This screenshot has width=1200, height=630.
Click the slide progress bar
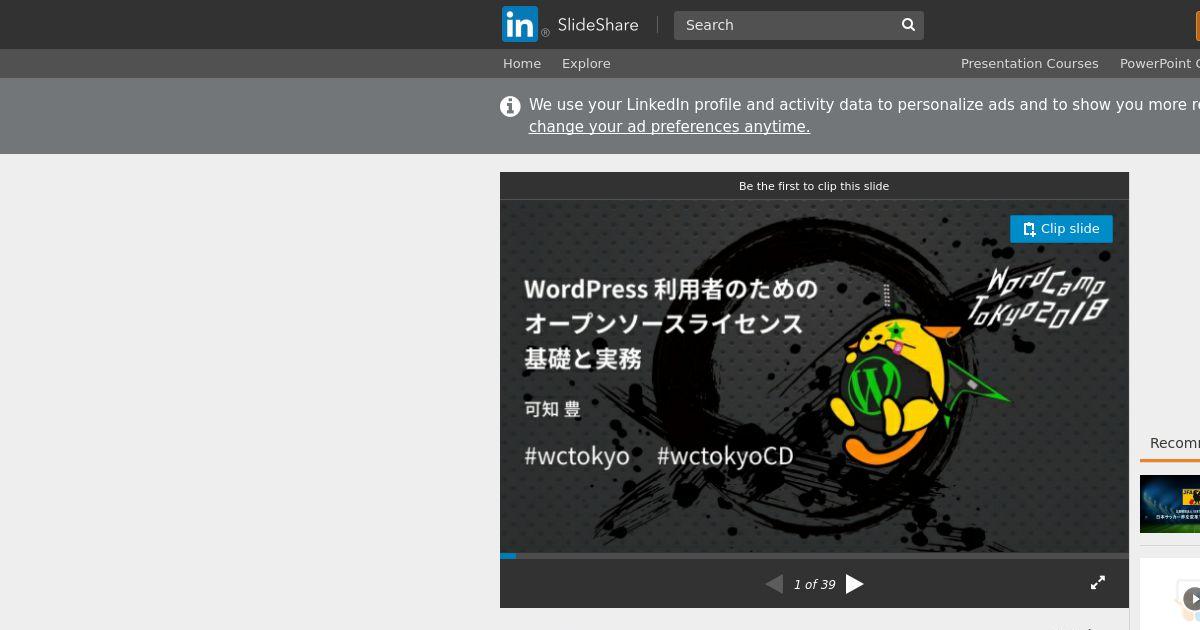click(814, 555)
